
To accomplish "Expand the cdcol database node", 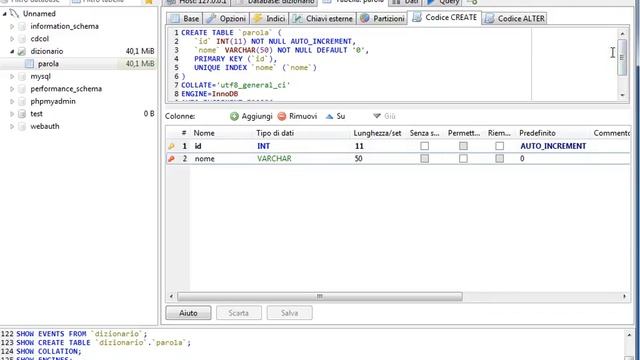I will tap(12, 39).
